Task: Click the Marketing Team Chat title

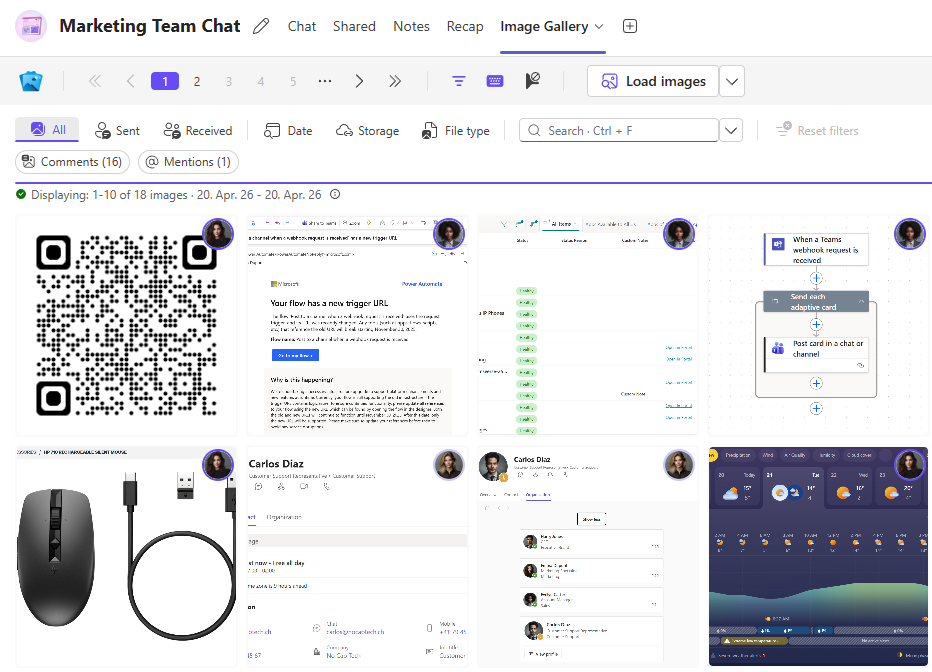Action: pyautogui.click(x=150, y=26)
